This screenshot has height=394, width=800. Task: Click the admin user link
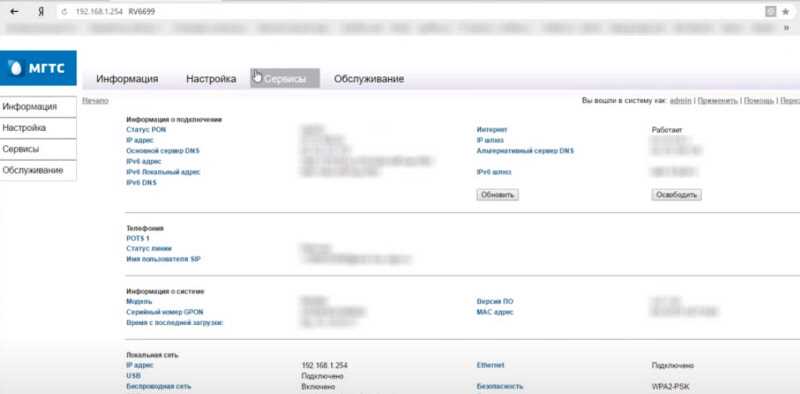click(x=681, y=101)
